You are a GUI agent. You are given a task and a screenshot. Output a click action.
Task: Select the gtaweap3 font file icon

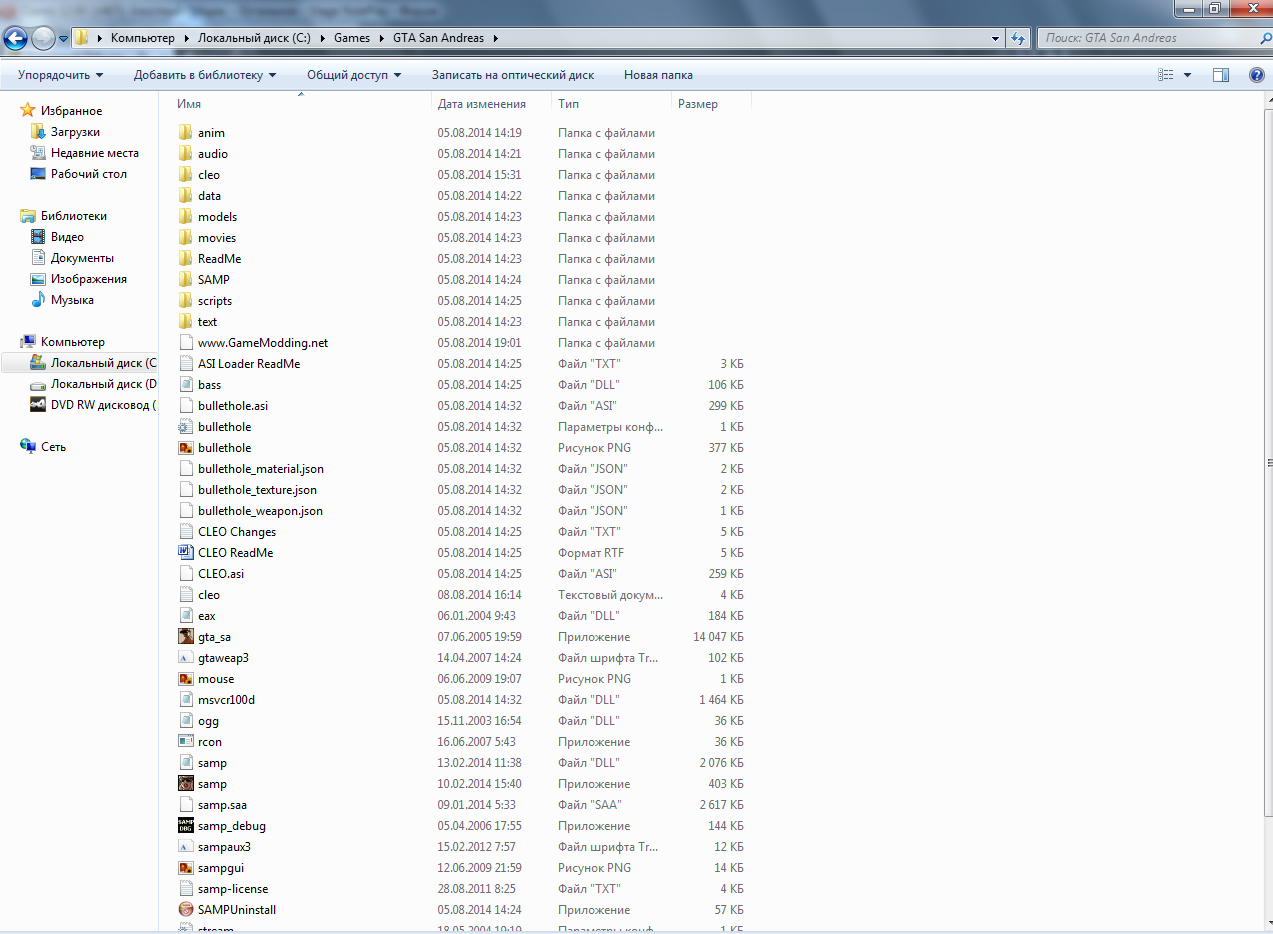point(185,658)
